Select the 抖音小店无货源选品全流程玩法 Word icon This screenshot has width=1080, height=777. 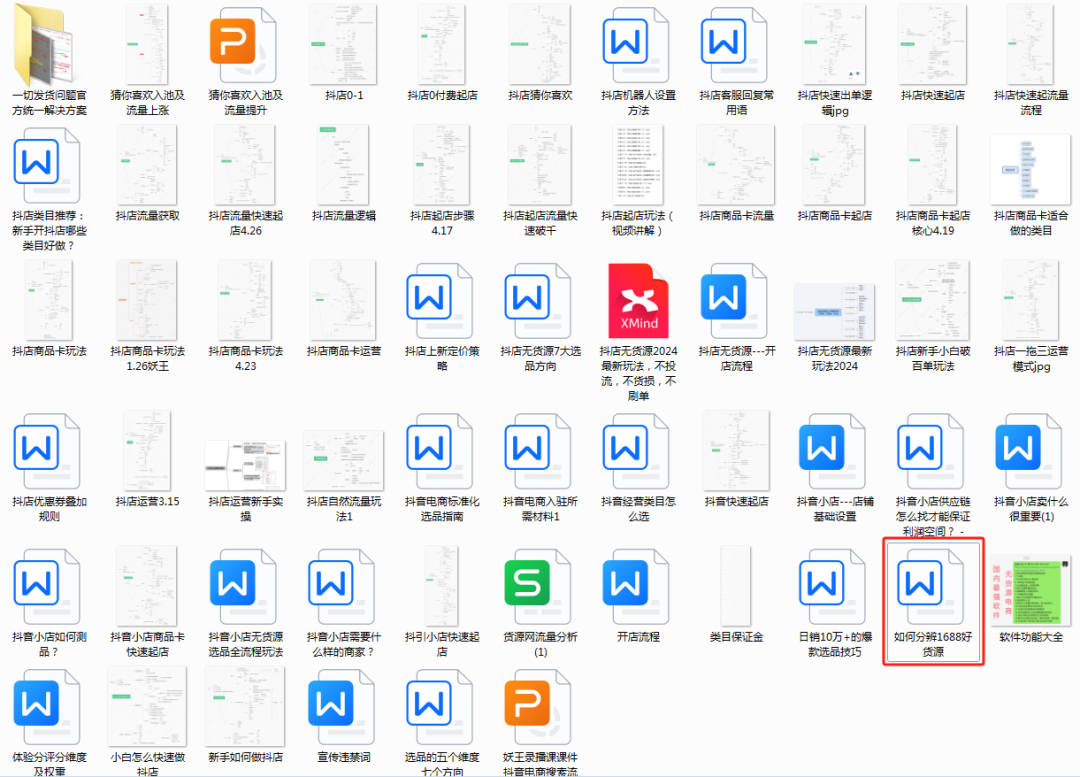[x=242, y=587]
